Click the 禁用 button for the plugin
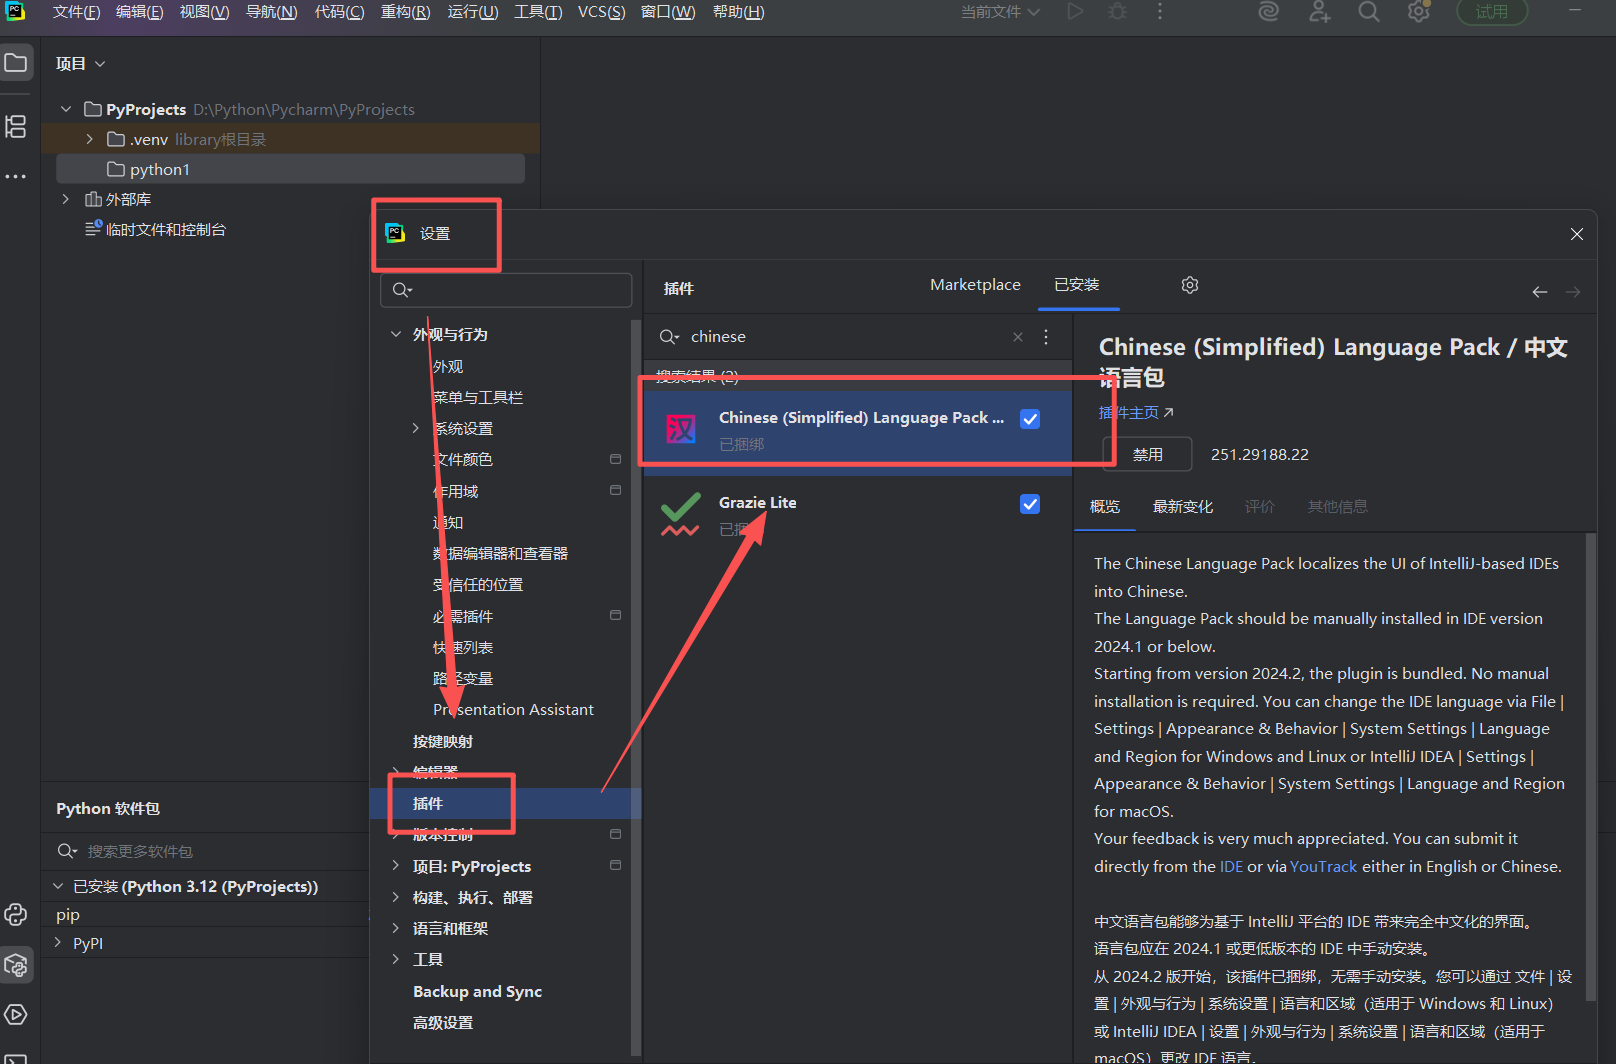 (x=1147, y=454)
